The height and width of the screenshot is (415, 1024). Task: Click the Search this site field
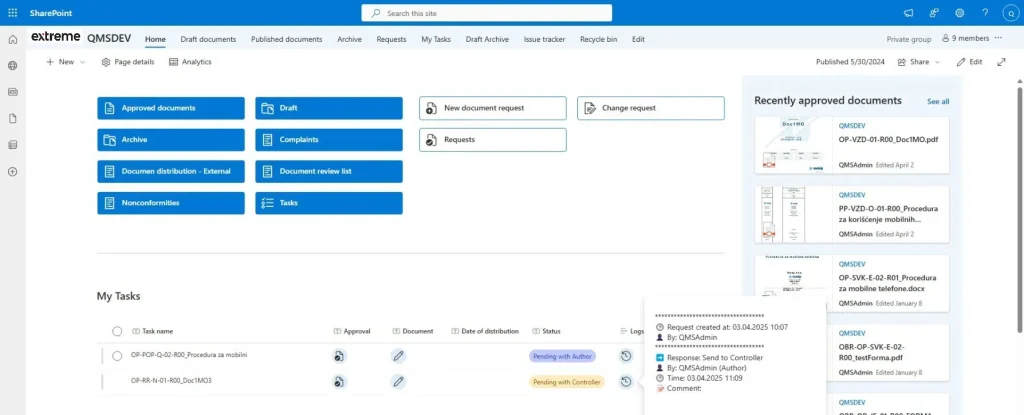point(486,13)
